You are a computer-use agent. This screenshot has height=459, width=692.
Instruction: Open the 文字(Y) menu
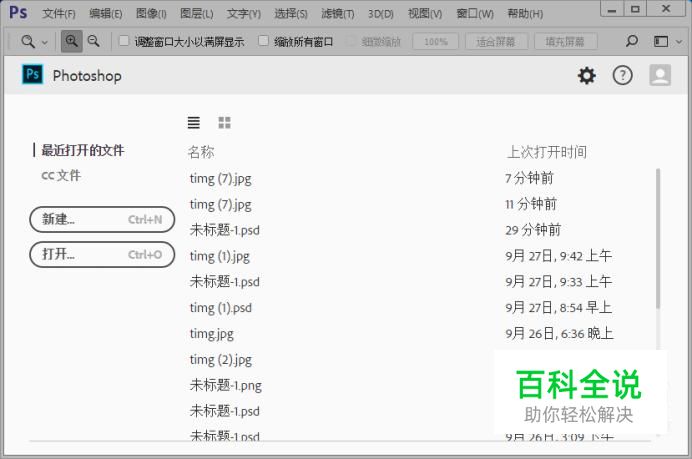click(x=244, y=14)
